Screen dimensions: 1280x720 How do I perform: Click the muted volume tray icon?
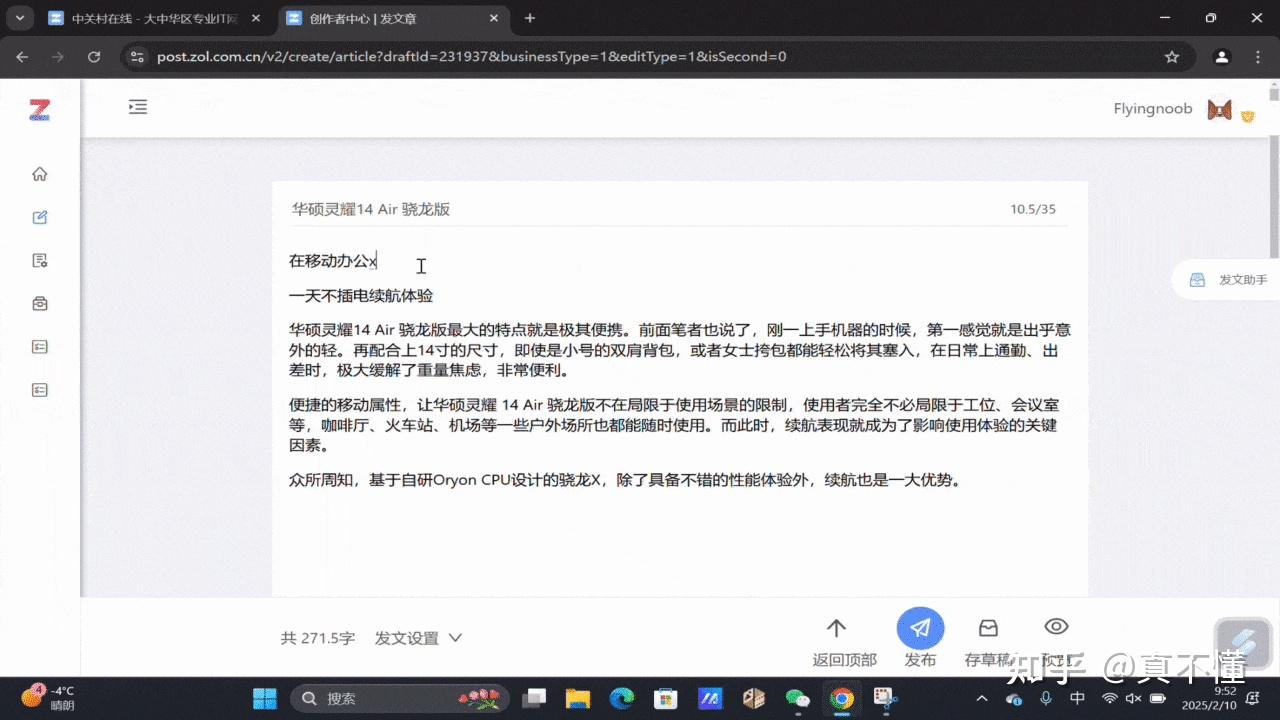1134,698
